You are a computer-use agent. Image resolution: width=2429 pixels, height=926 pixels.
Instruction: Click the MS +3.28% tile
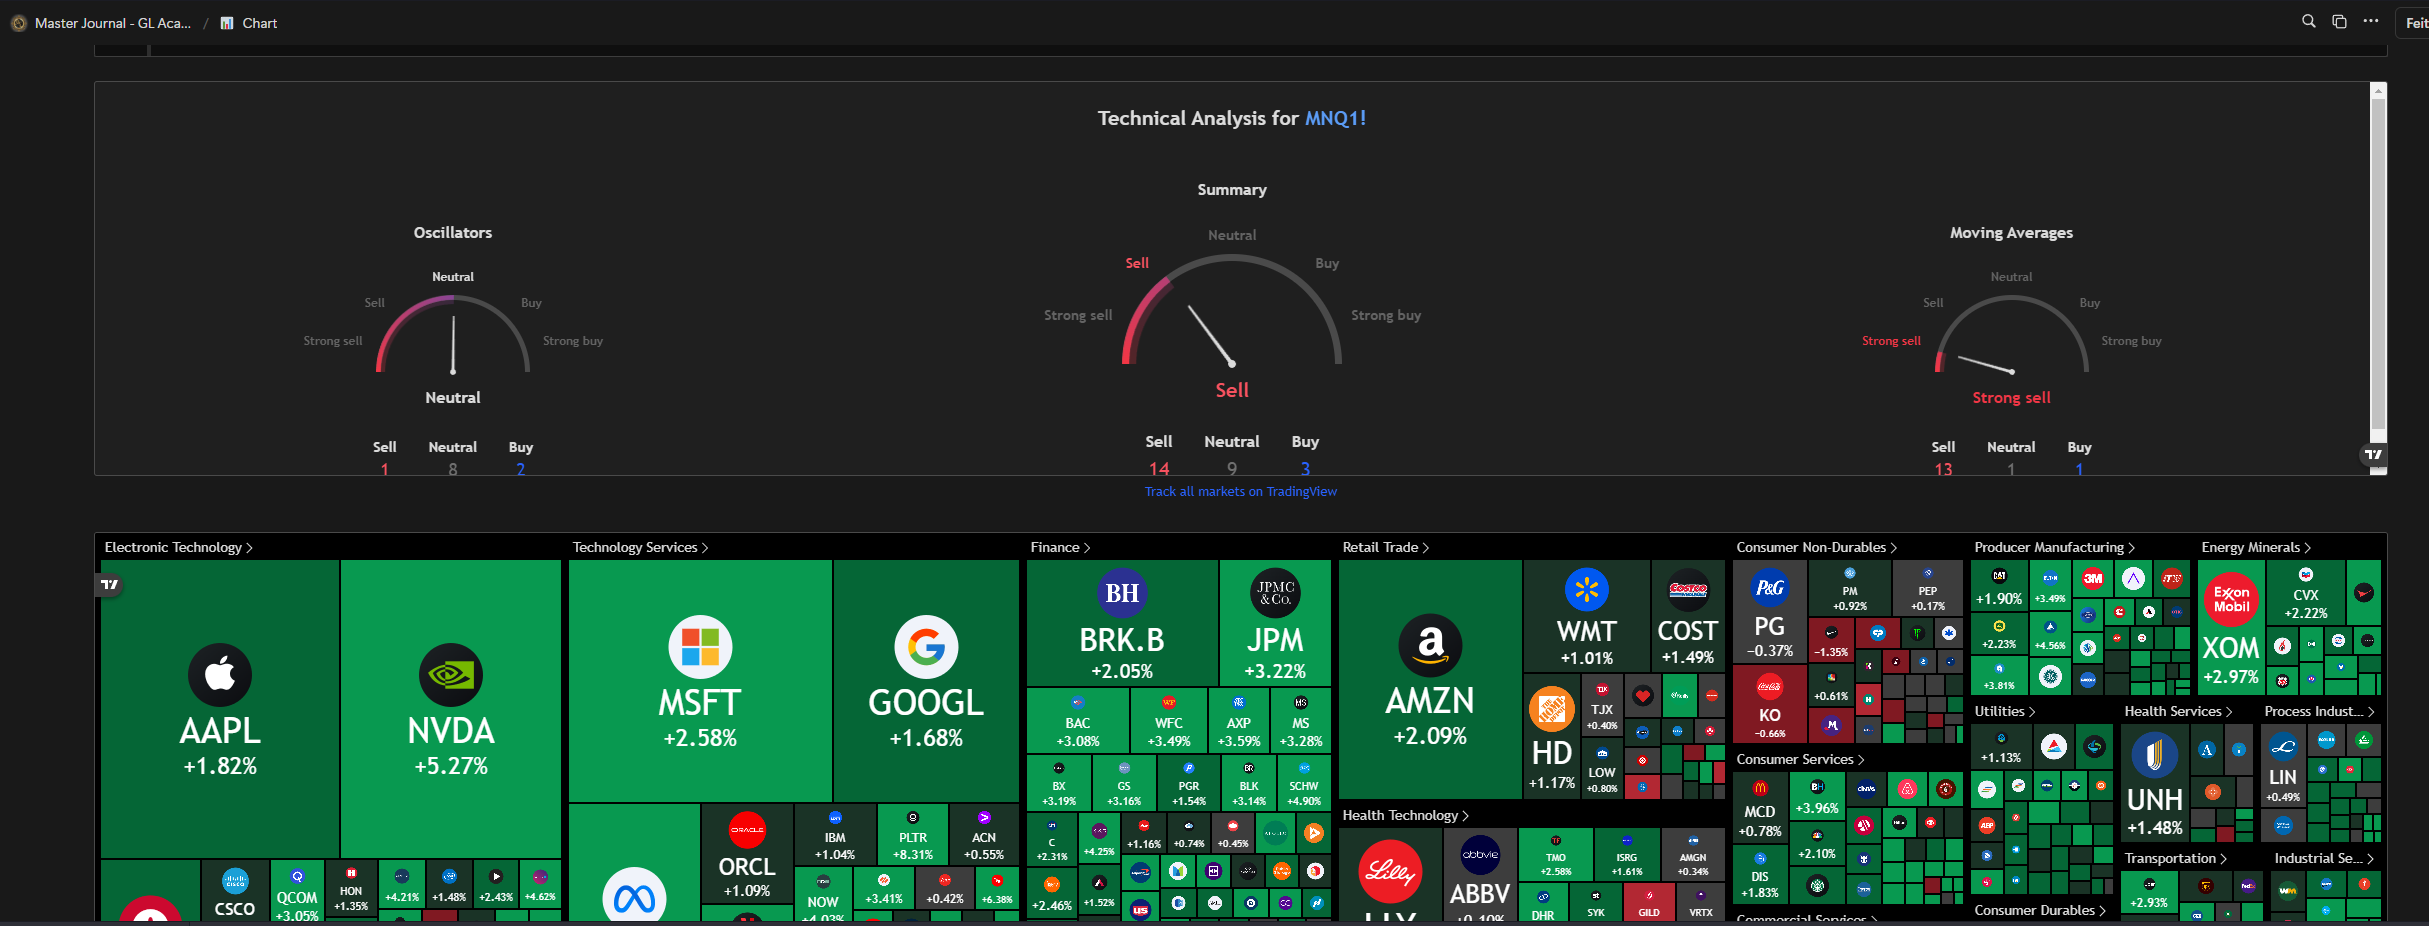point(1300,720)
